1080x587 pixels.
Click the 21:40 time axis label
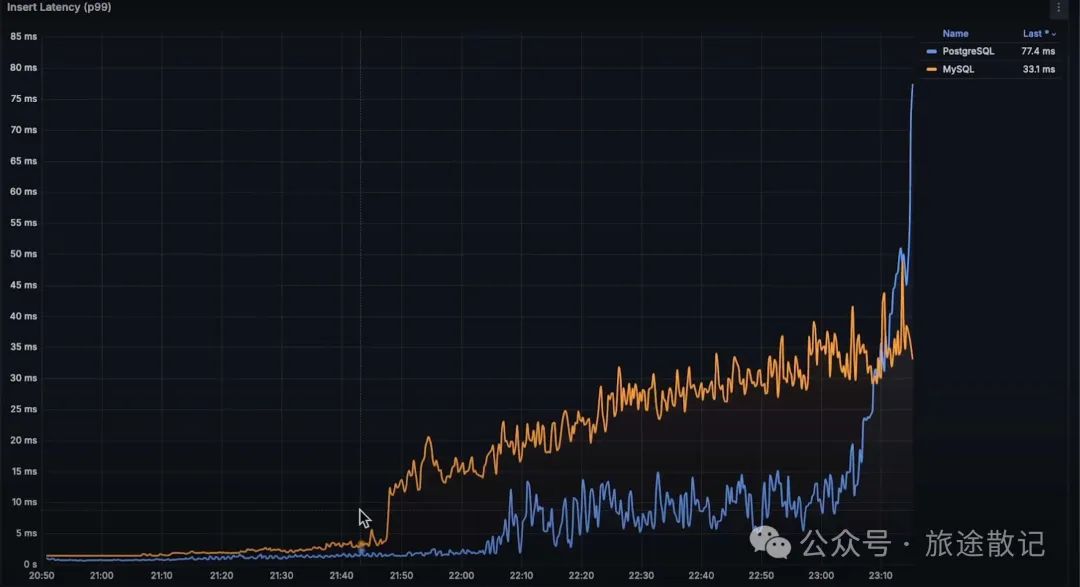point(341,575)
